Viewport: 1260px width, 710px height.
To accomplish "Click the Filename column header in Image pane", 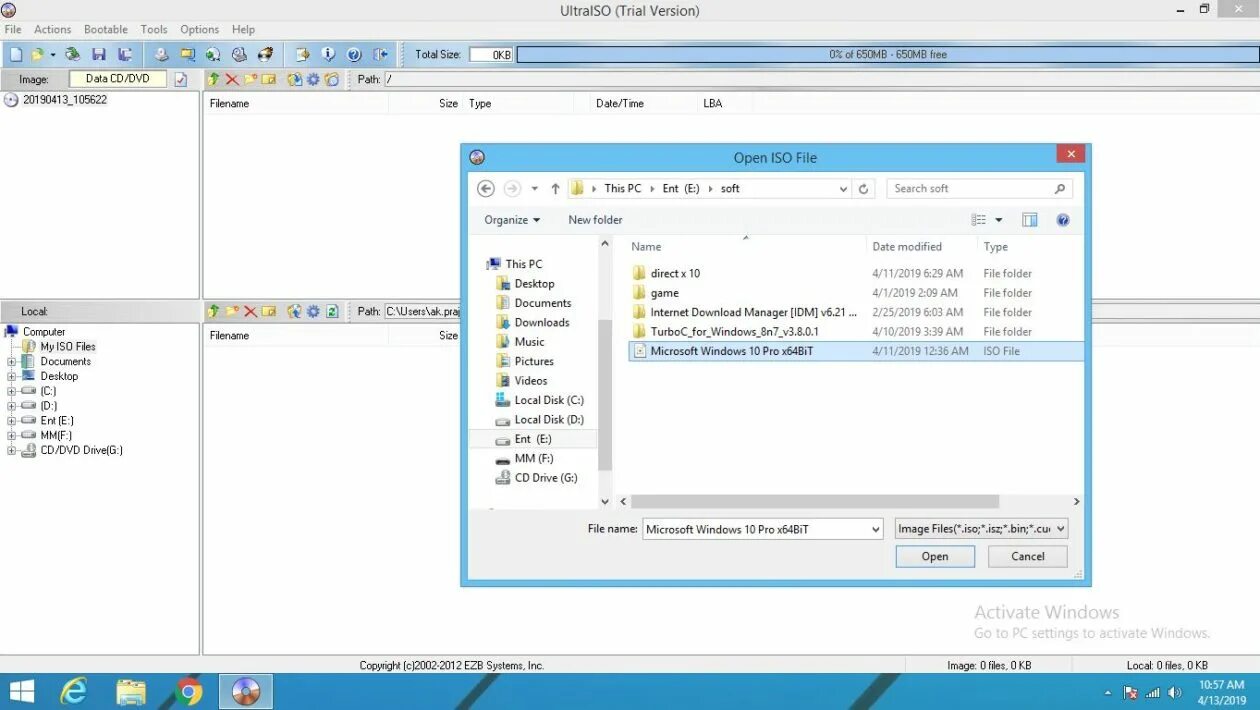I will (x=229, y=103).
